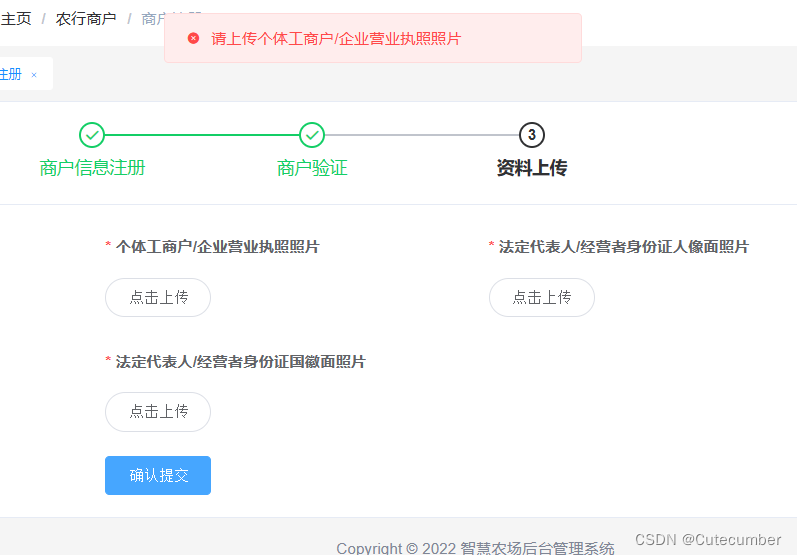
Task: Upload the 营业执照照片 via 点击上传 button
Action: click(158, 297)
